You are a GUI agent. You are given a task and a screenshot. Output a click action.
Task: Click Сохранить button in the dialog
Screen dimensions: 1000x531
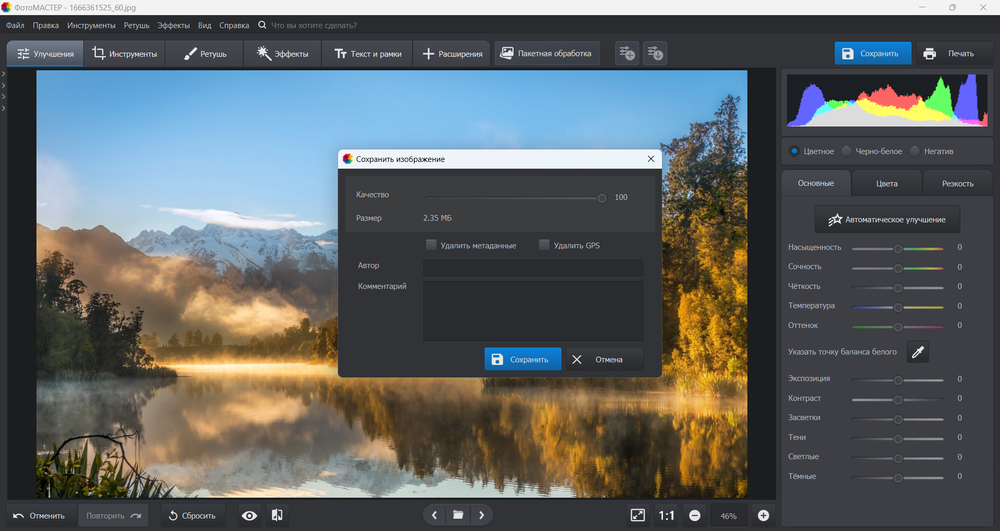[x=522, y=359]
